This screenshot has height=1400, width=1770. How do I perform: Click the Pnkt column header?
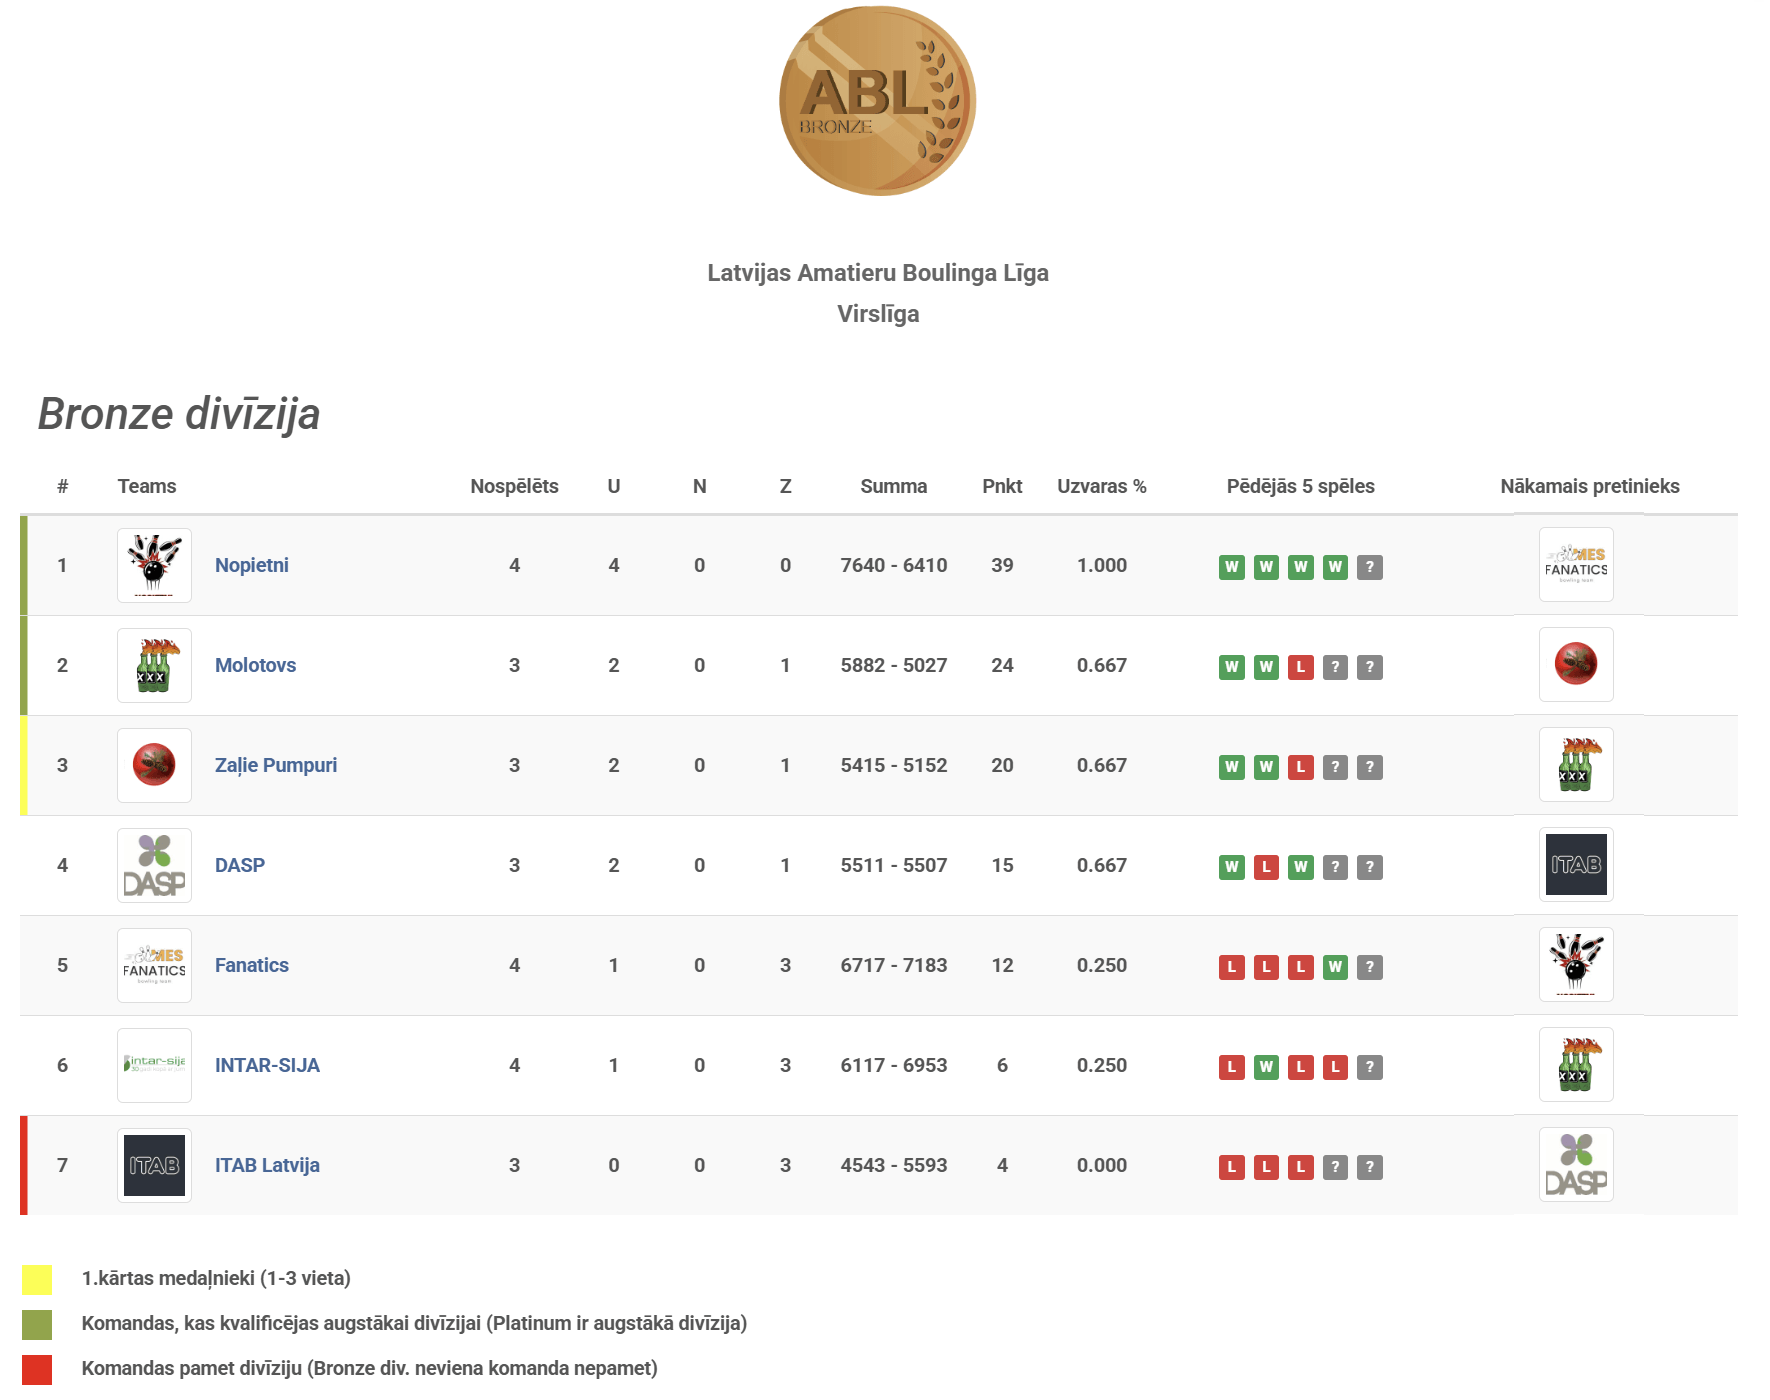click(x=1002, y=486)
